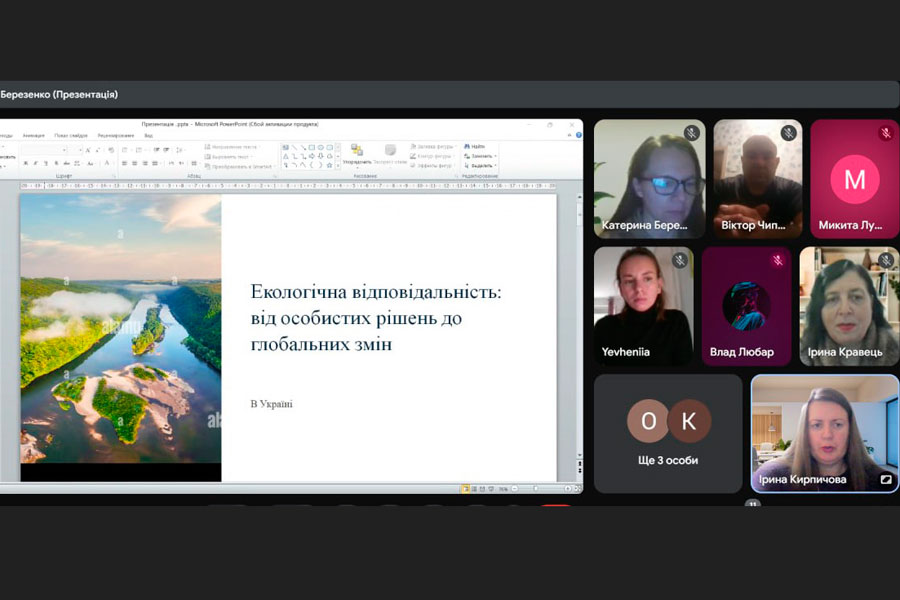Click the muted mic icon on Ірина Кравець tile
Image resolution: width=900 pixels, height=600 pixels.
885,261
